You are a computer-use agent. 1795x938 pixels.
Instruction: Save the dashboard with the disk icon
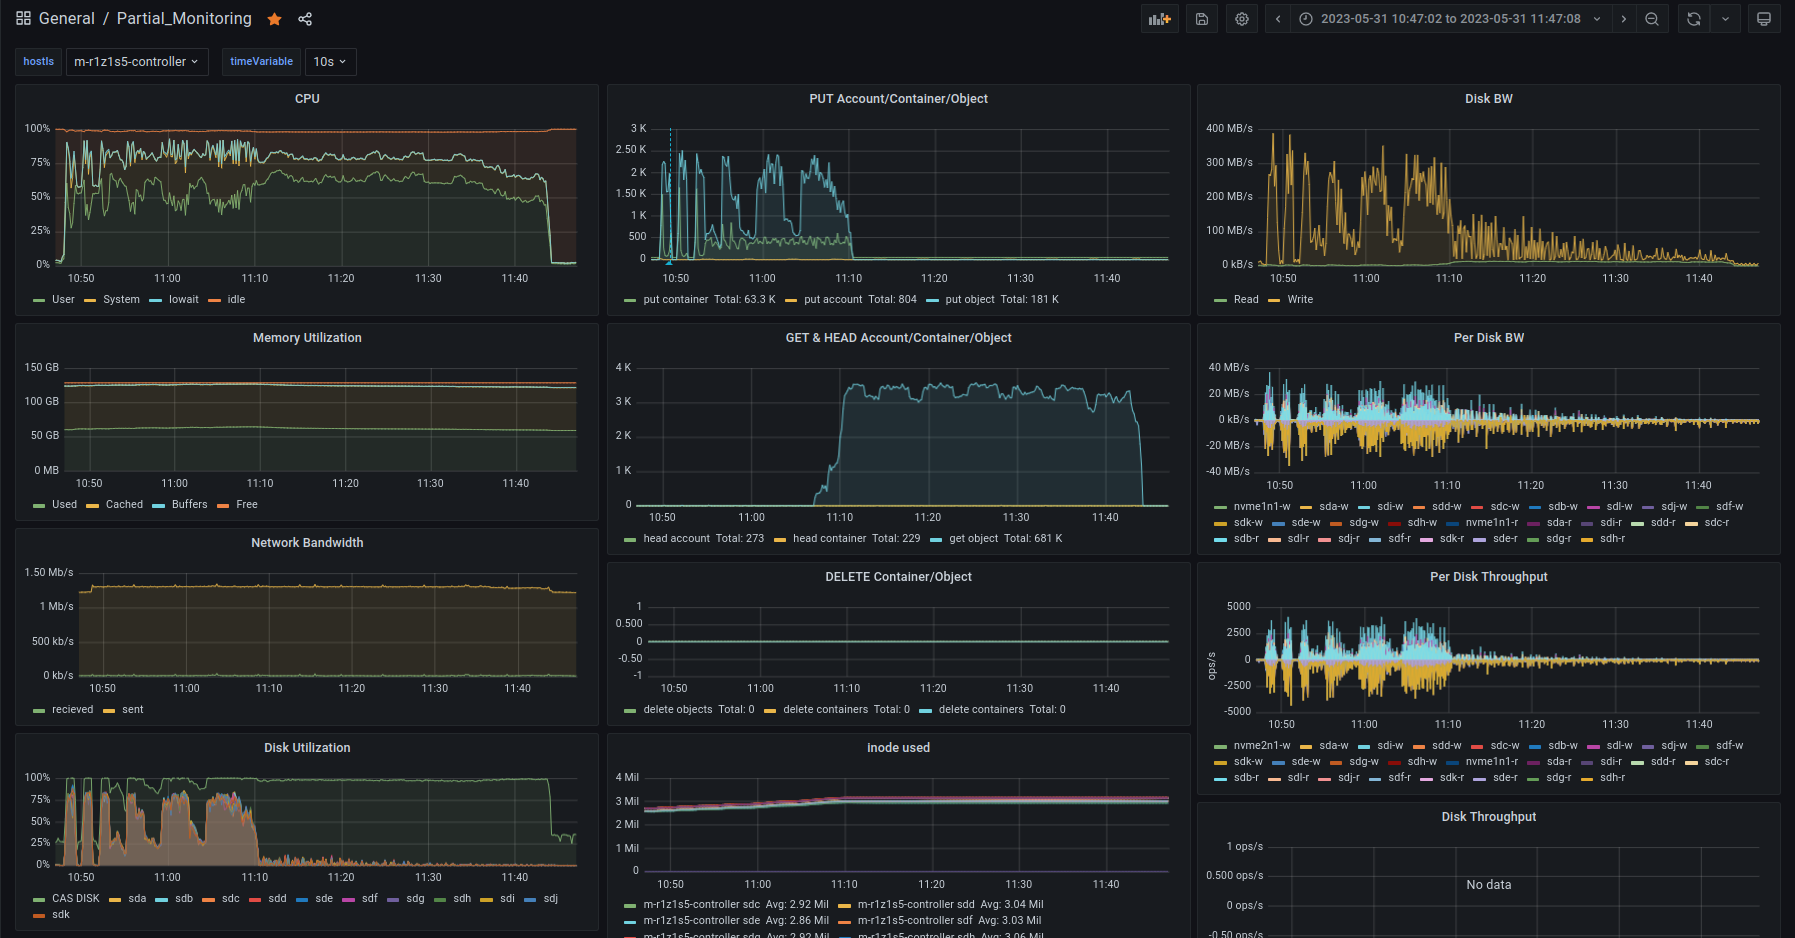[1202, 19]
